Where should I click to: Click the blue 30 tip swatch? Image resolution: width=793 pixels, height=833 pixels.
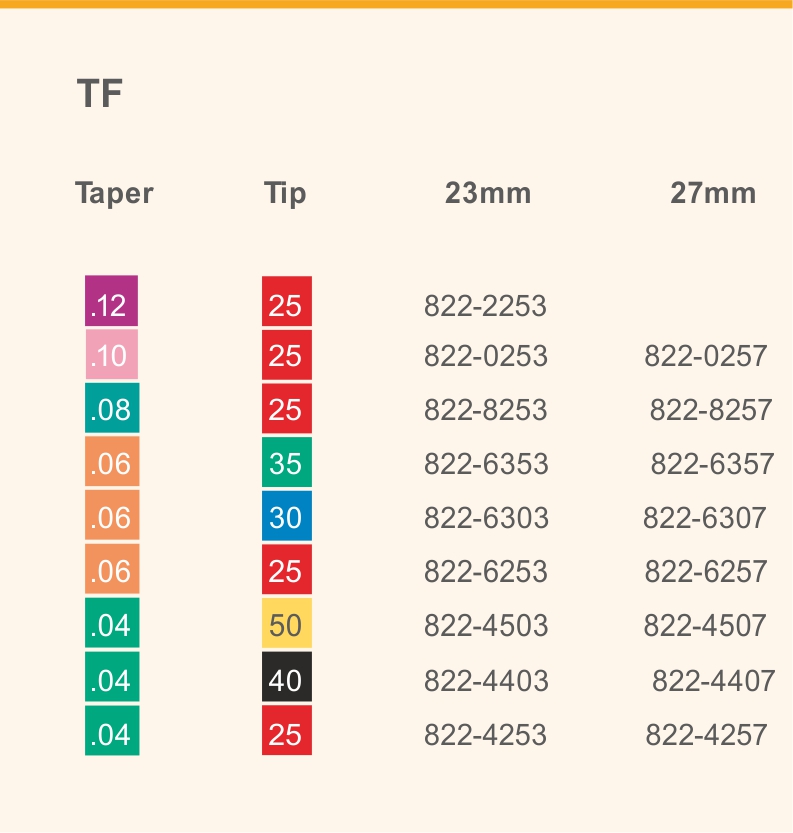click(287, 516)
